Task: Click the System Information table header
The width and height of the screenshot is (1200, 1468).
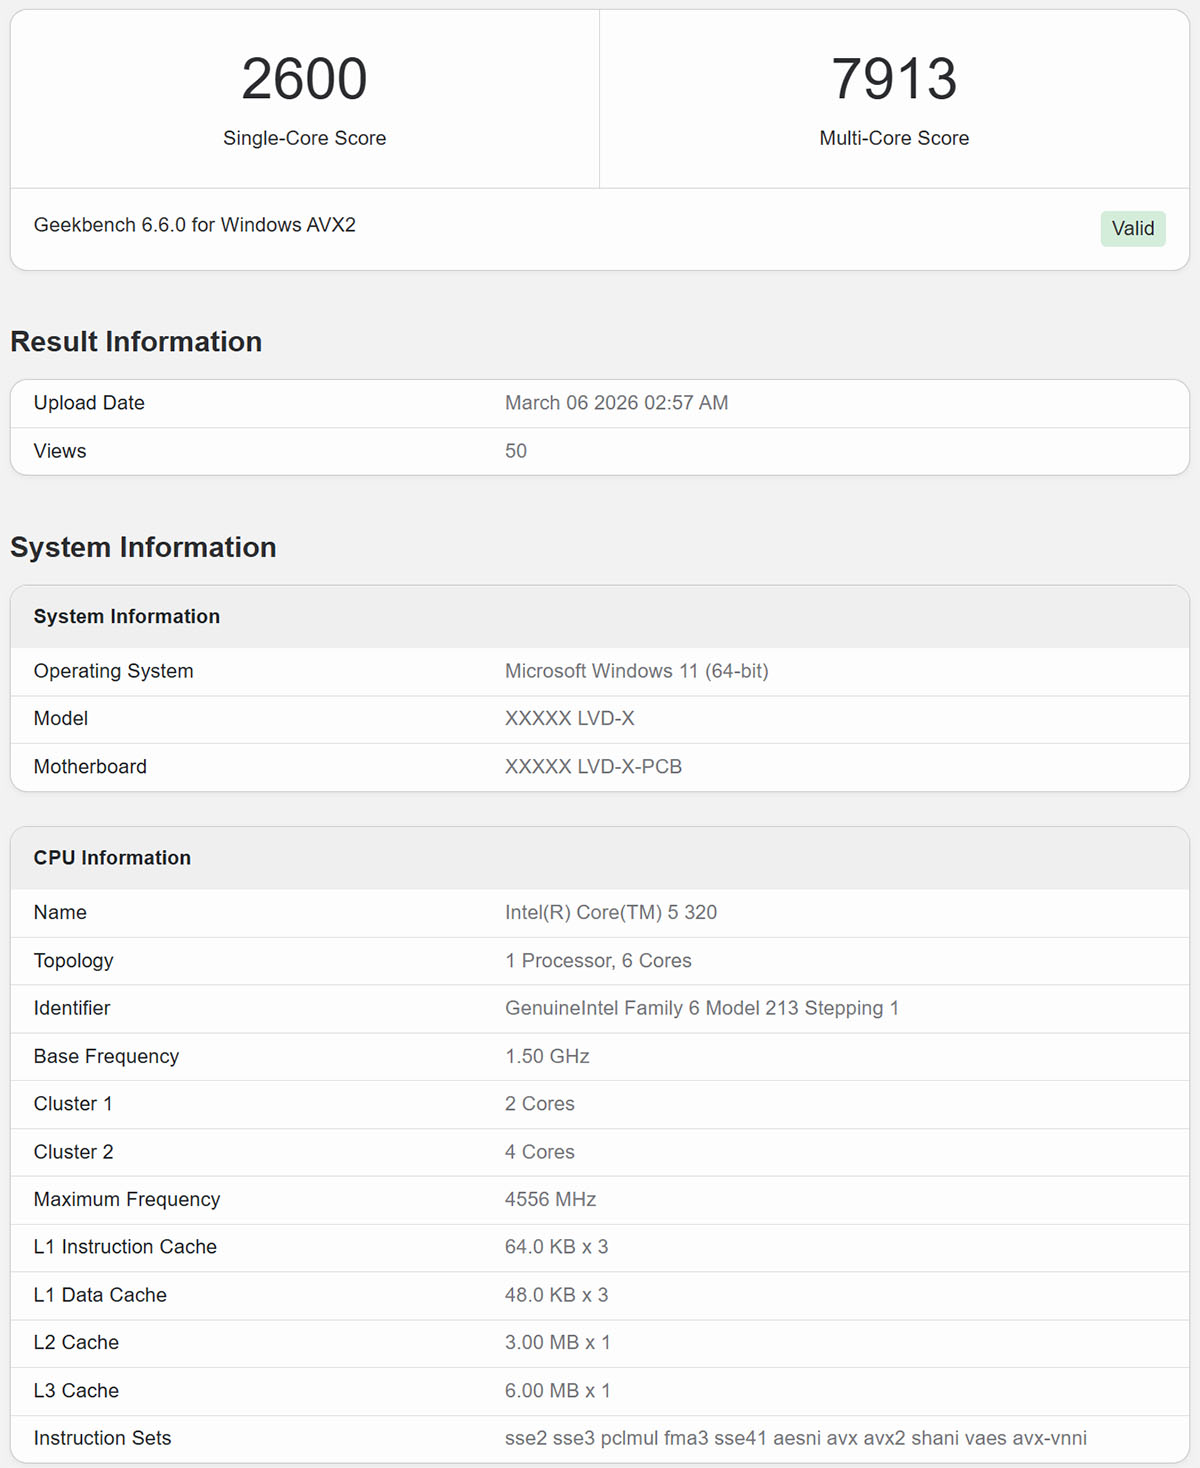Action: tap(127, 617)
